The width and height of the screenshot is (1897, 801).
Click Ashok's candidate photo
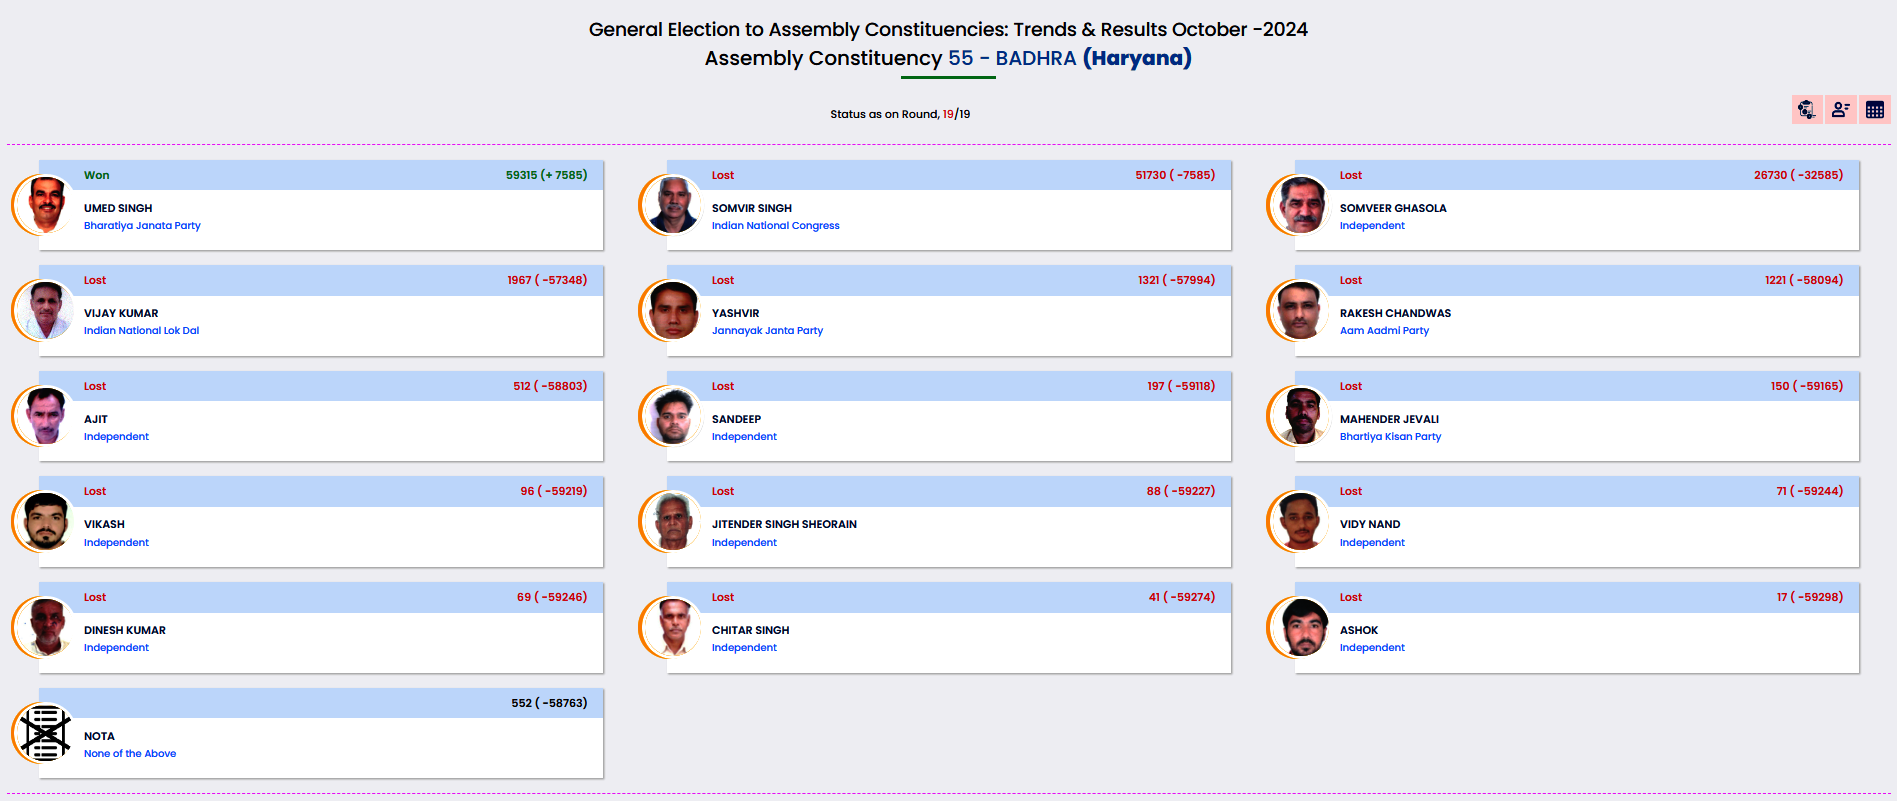[1301, 627]
